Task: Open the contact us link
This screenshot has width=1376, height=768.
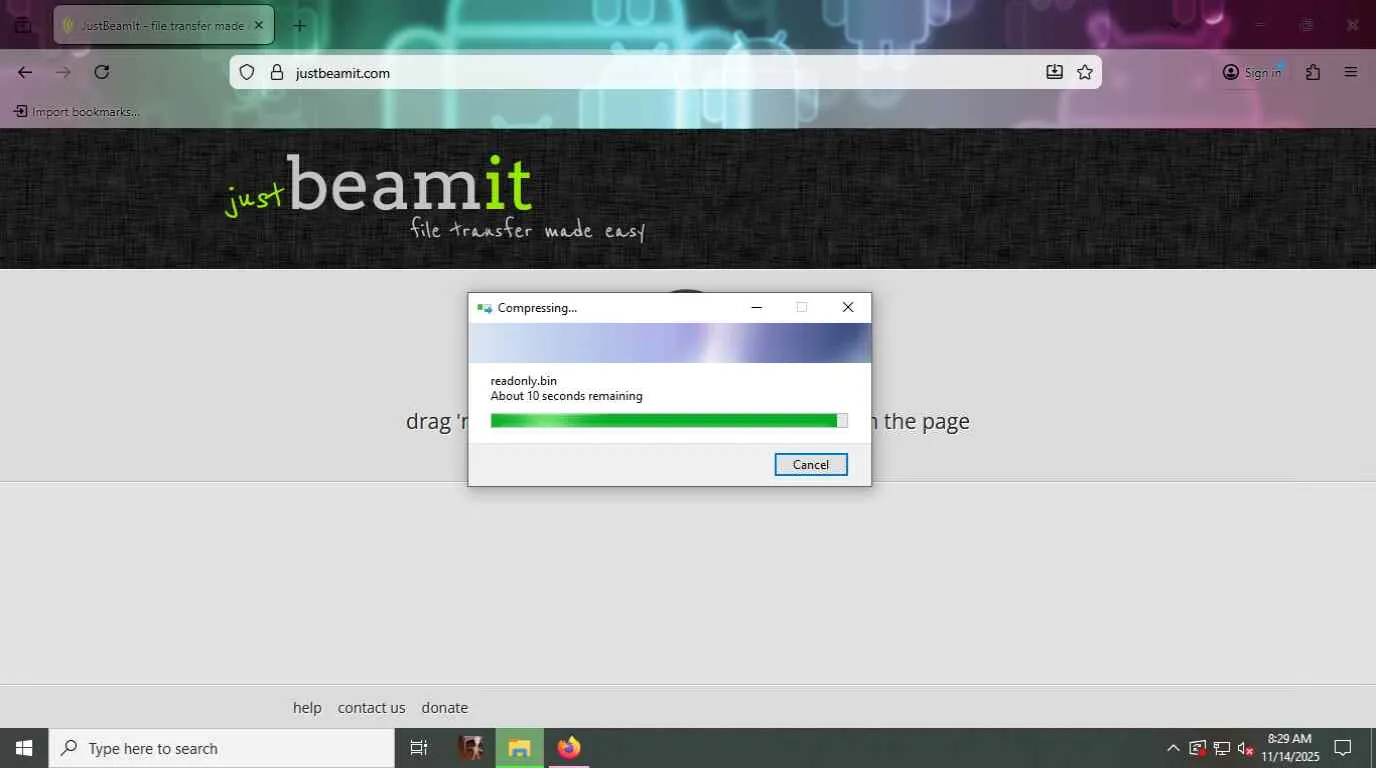Action: tap(371, 708)
